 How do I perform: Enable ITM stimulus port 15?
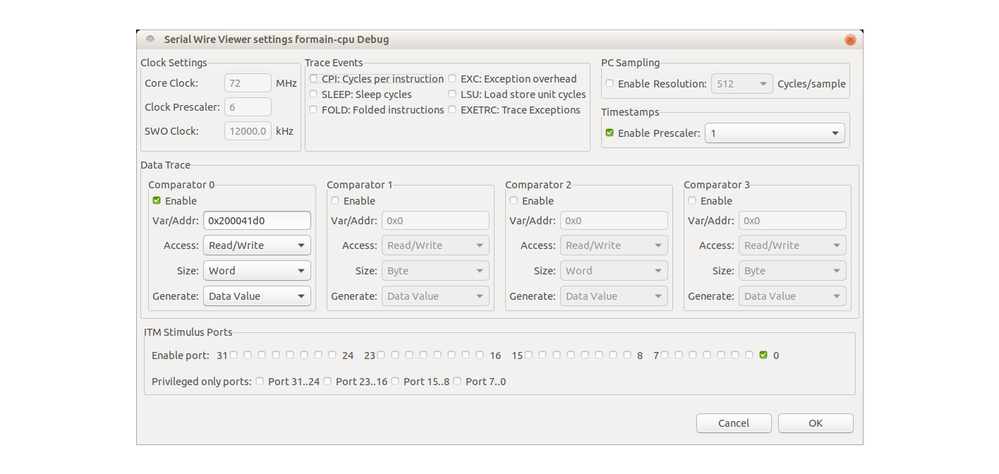click(x=528, y=355)
